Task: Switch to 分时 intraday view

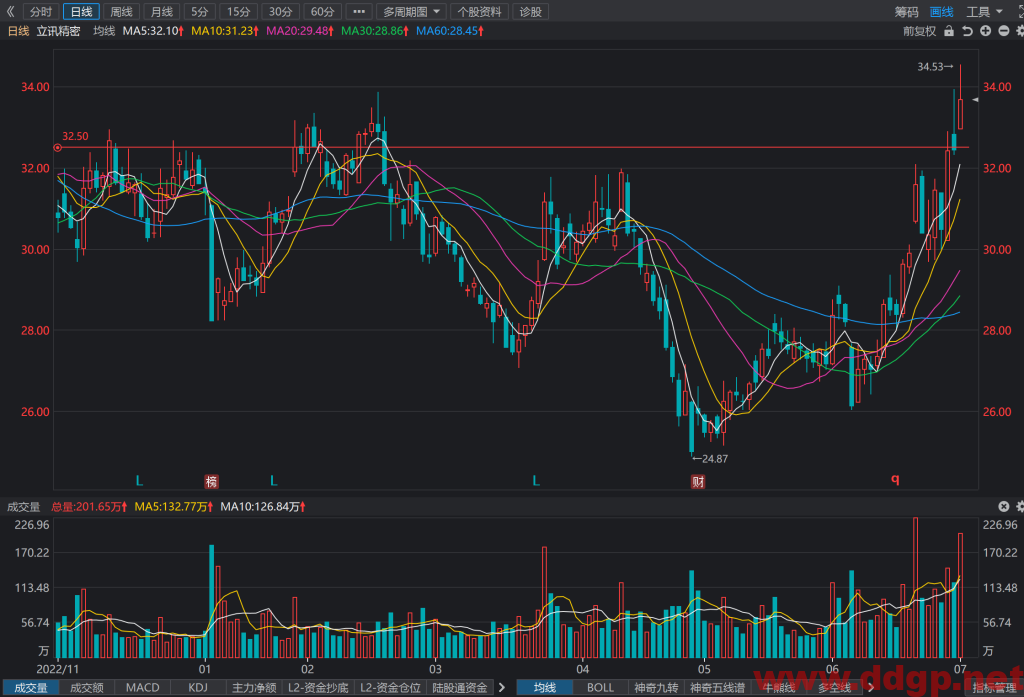Action: 40,12
